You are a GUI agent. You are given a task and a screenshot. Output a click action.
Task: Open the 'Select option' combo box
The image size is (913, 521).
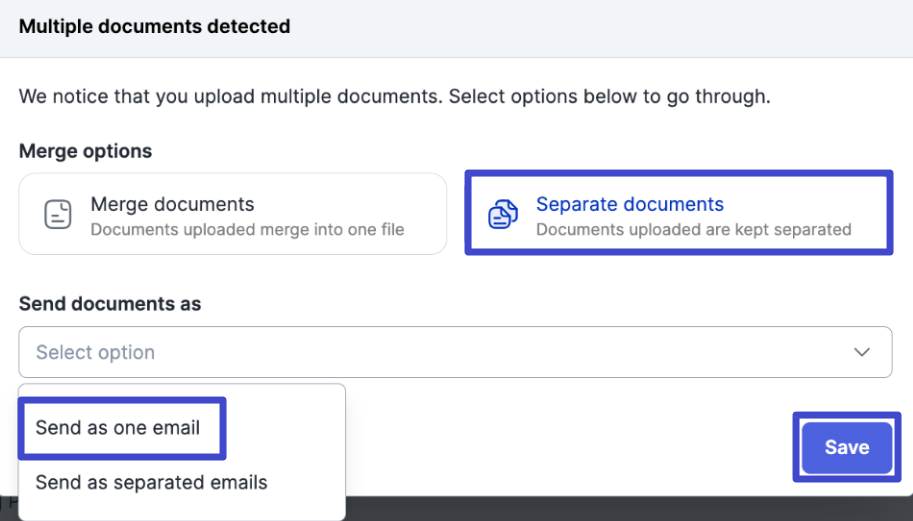point(455,352)
